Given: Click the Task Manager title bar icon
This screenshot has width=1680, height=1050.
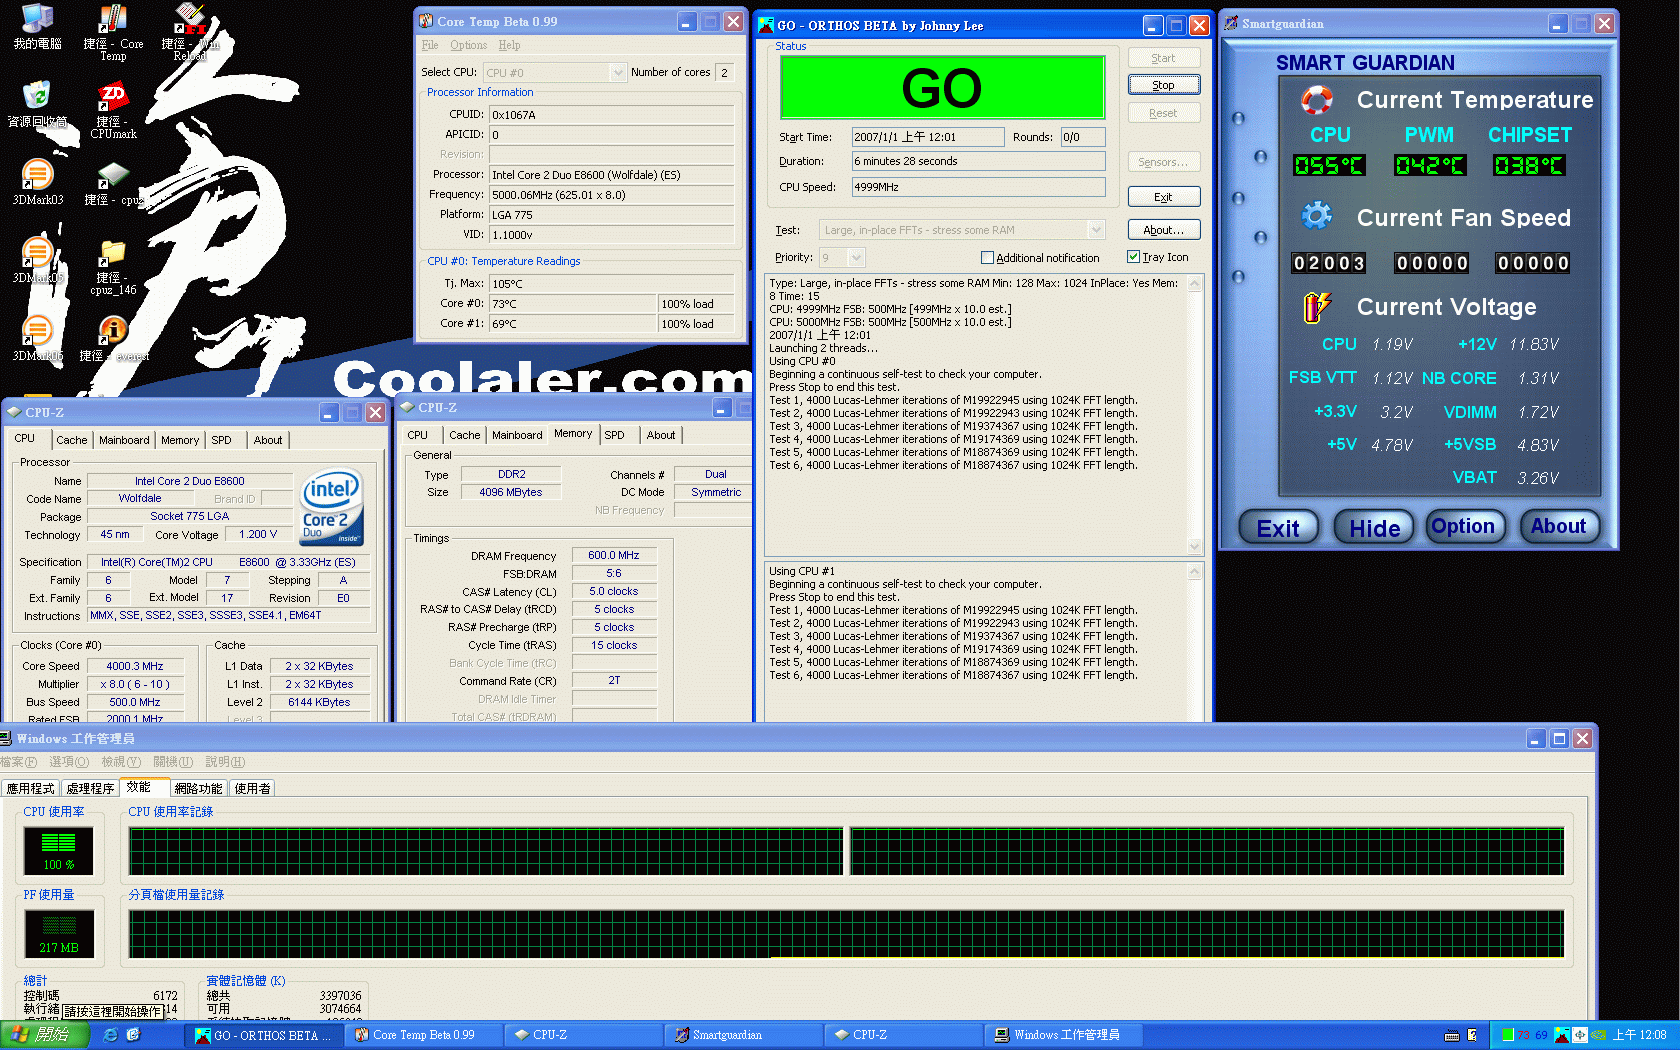Looking at the screenshot, I should pos(6,738).
